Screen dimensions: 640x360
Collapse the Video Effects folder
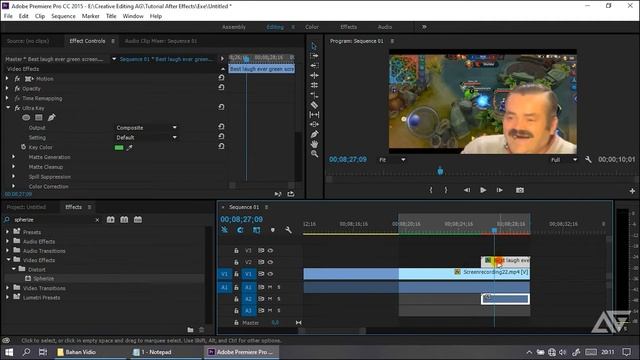click(x=8, y=260)
